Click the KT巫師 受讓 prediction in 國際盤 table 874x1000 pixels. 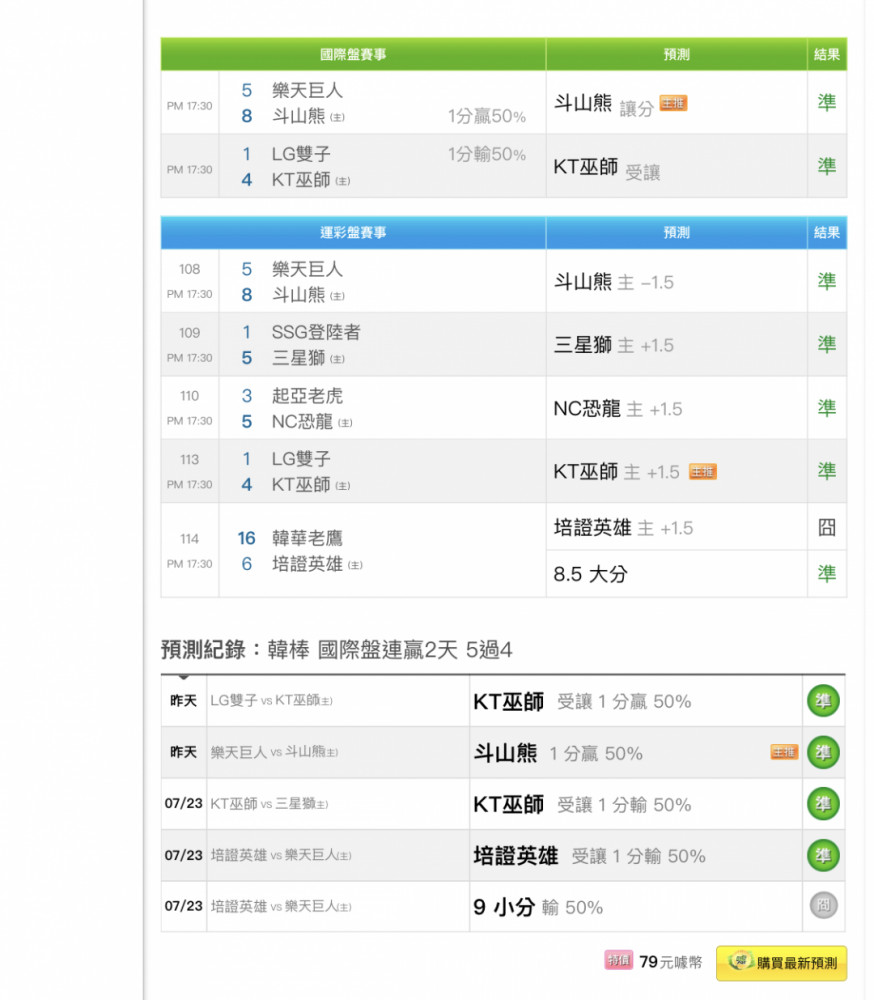point(607,168)
